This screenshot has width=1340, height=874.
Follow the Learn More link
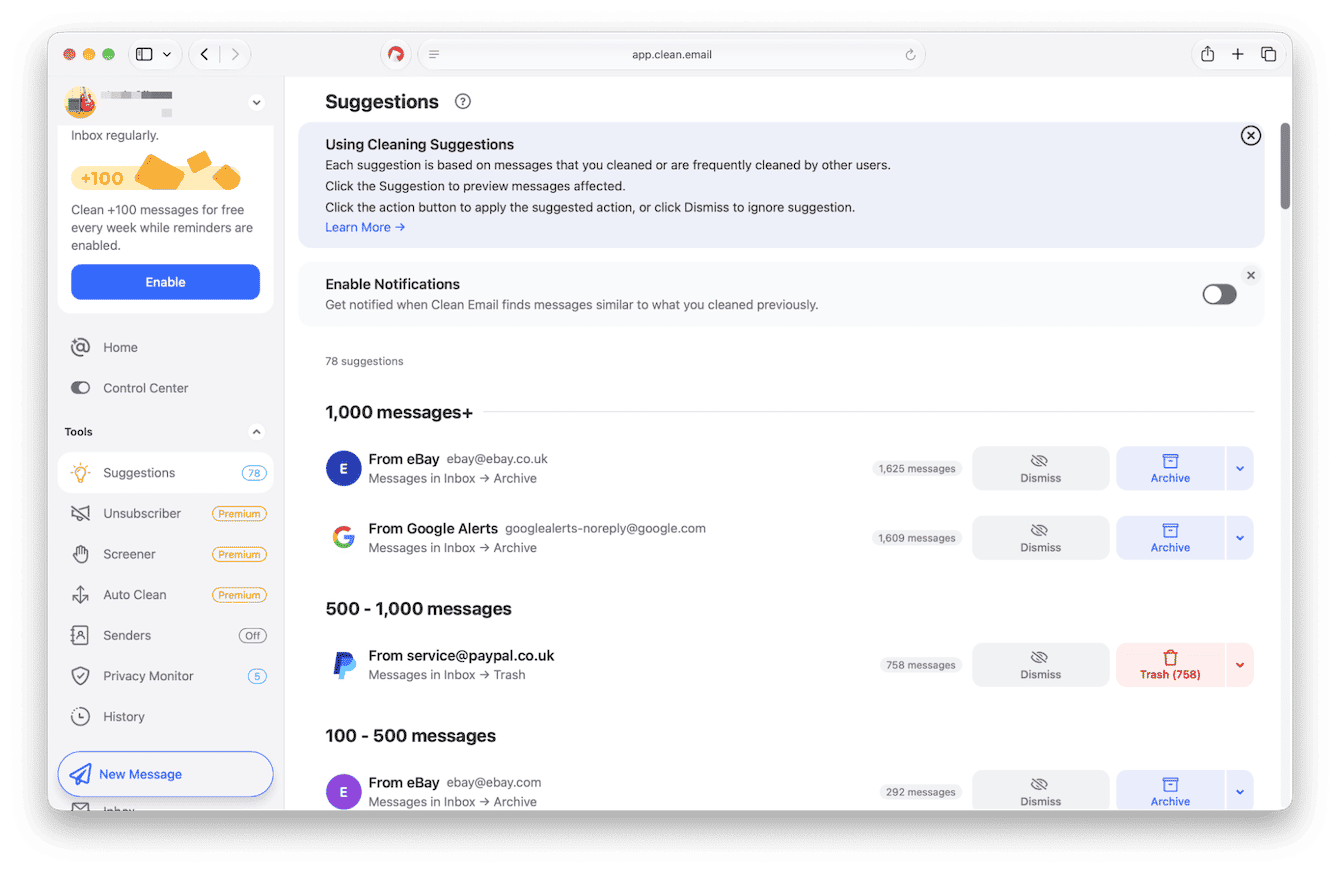365,227
